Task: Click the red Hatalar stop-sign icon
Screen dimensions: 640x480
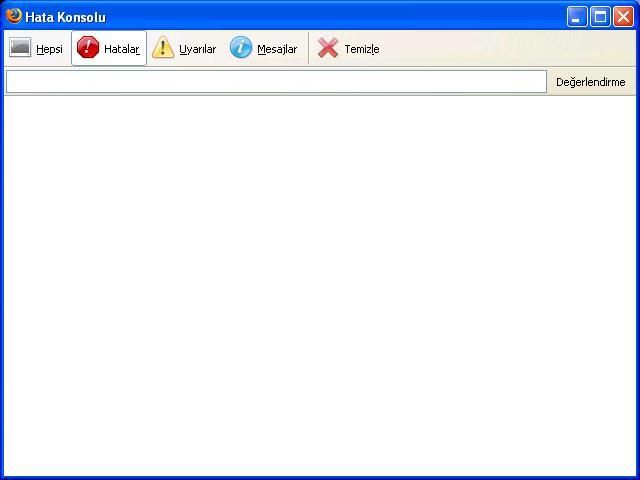Action: click(88, 48)
